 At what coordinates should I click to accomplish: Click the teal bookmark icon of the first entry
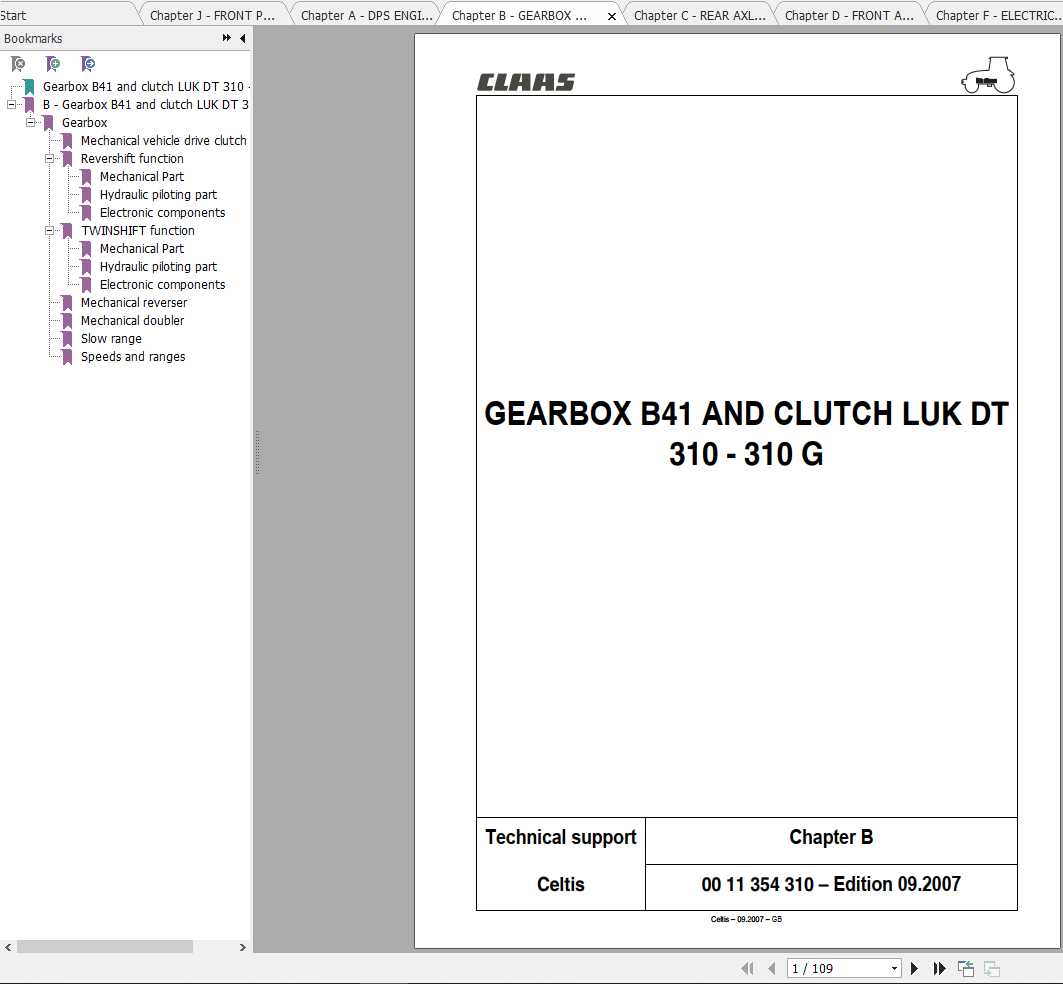click(x=29, y=87)
